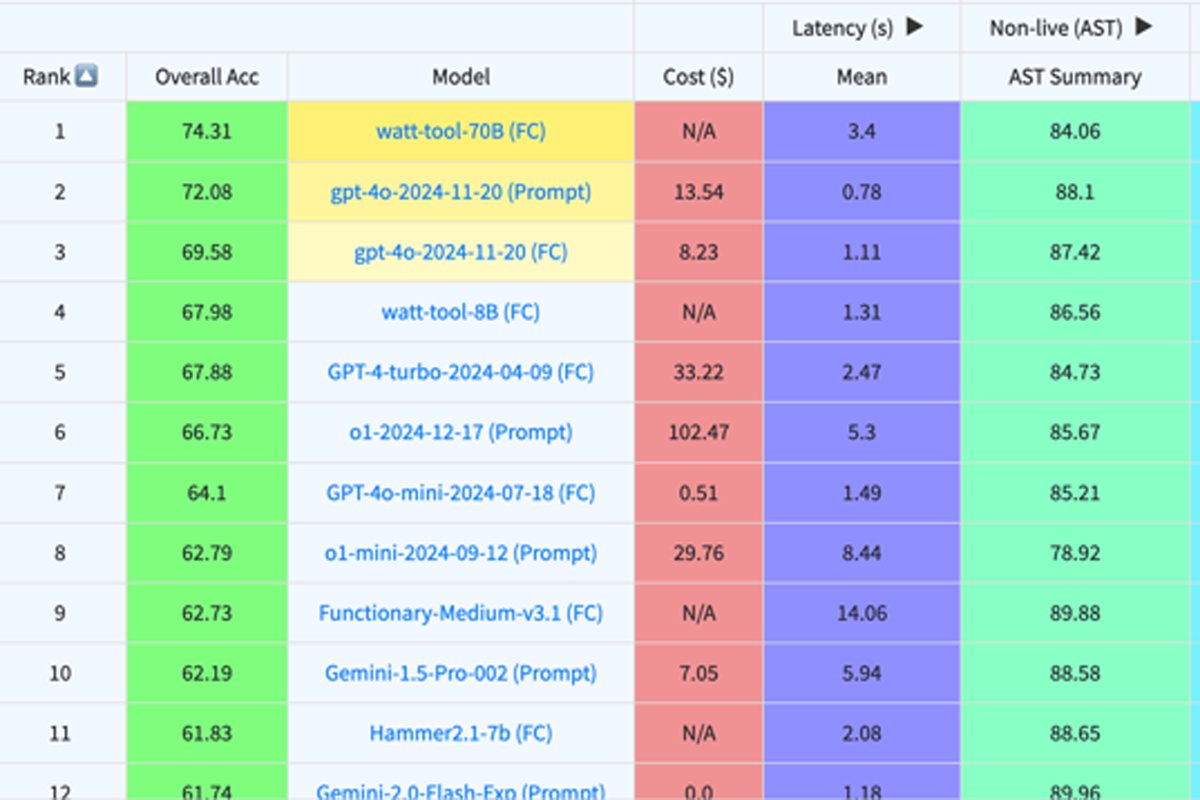Viewport: 1200px width, 800px height.
Task: Select the 87.42 AST summary cell
Action: [x=1075, y=252]
